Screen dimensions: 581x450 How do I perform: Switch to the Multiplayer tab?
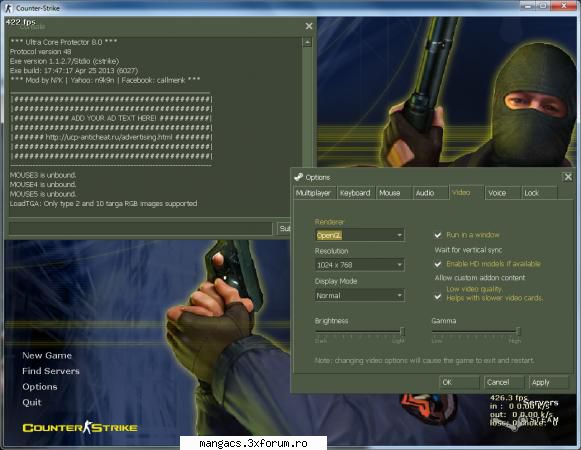tap(315, 193)
